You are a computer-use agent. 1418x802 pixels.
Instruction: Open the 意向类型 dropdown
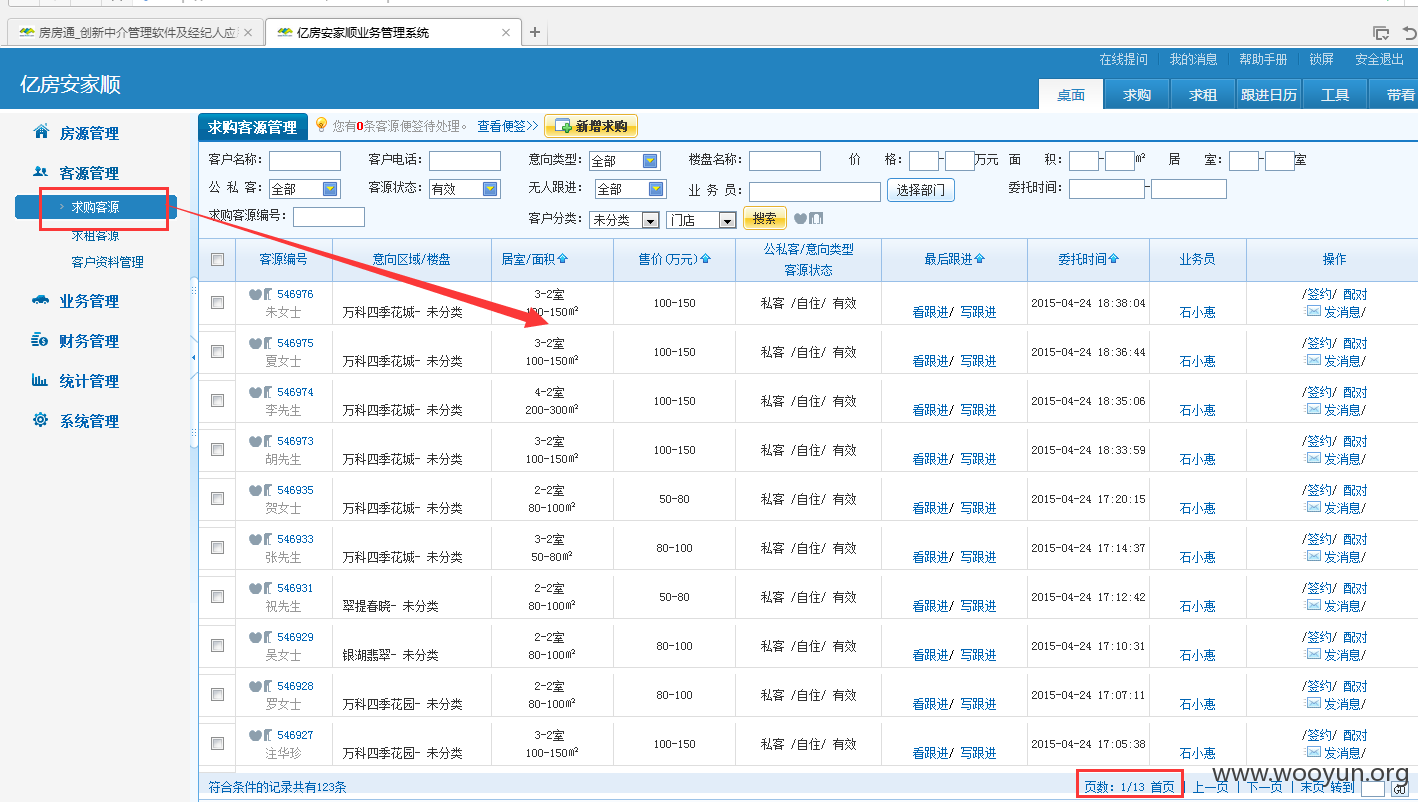coord(625,160)
